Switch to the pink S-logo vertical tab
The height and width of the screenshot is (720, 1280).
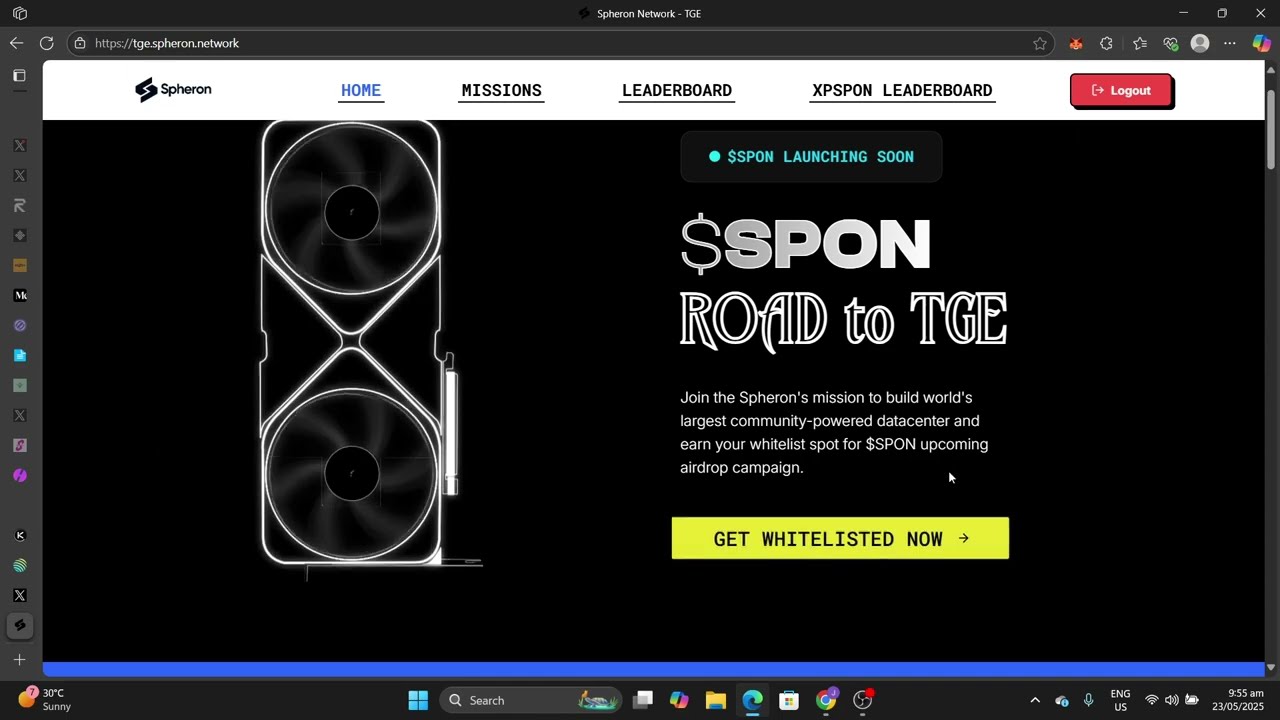(x=20, y=445)
